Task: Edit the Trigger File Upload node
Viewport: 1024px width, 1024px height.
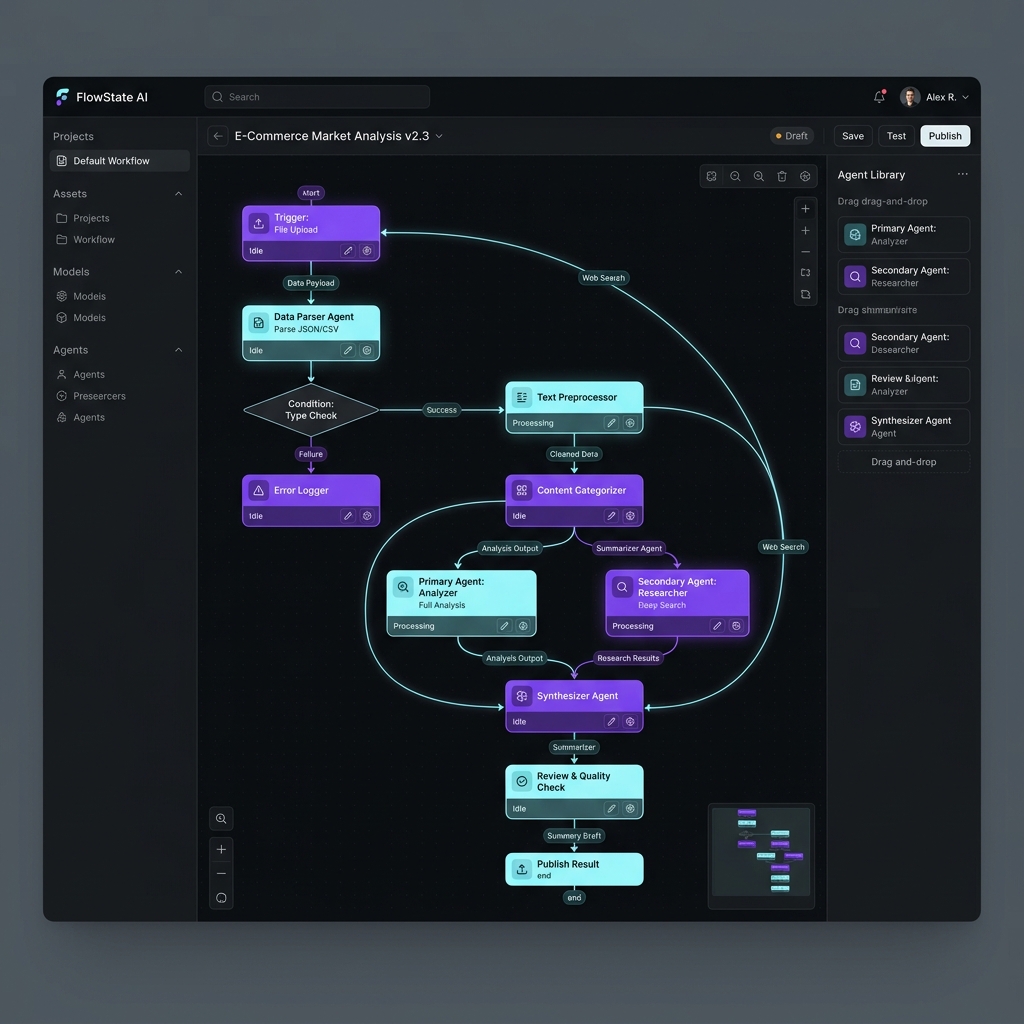Action: click(x=348, y=251)
